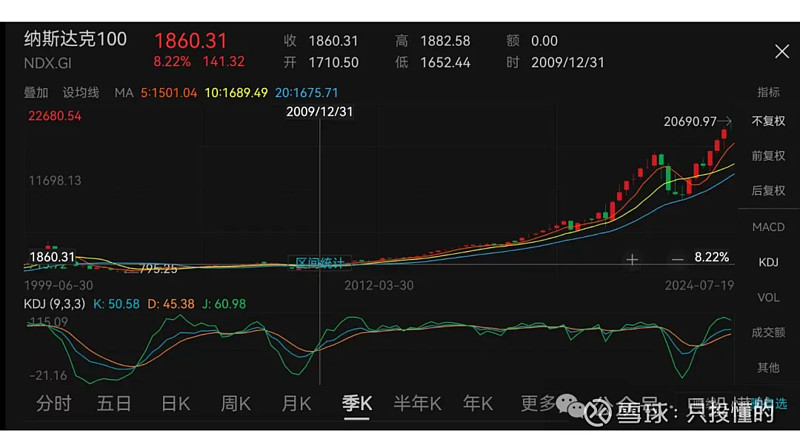Click the 2012-03-30 date axis label
This screenshot has height=439, width=800.
pos(379,285)
